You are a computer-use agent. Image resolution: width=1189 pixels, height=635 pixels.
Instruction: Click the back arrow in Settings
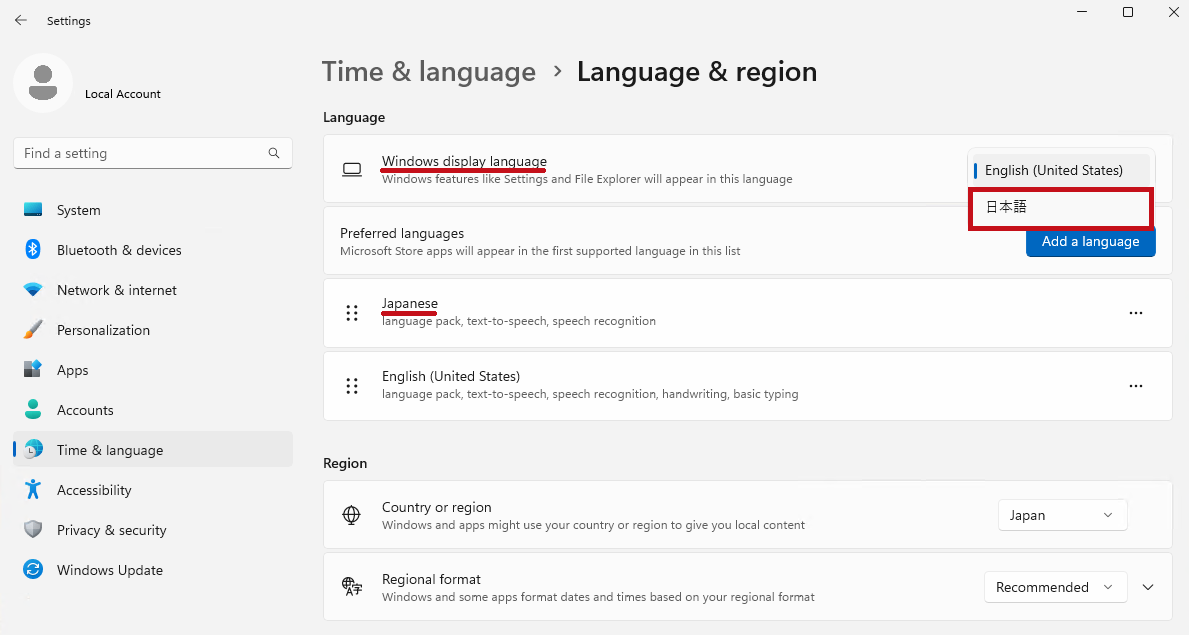tap(20, 20)
